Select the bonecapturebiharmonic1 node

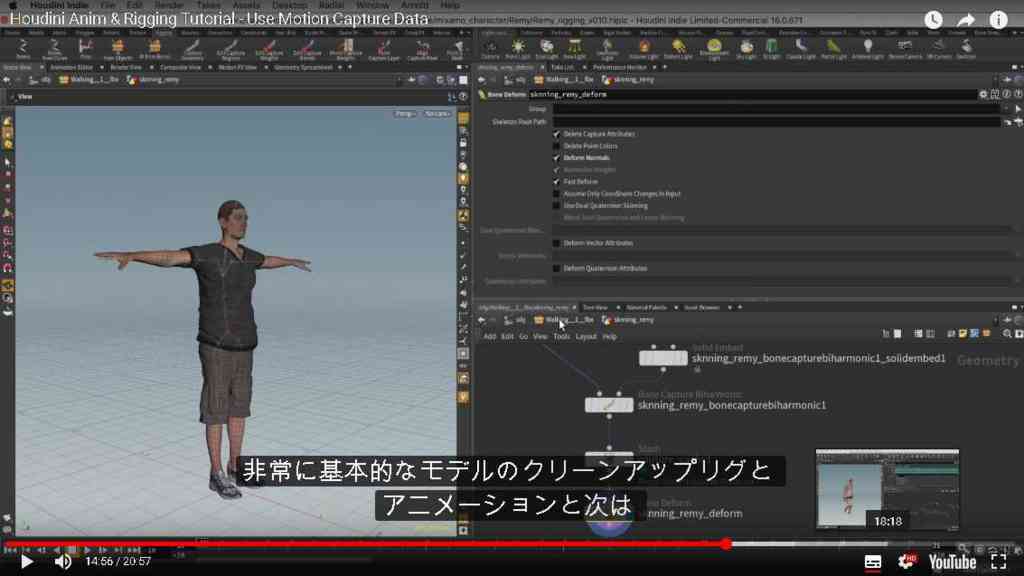click(609, 405)
